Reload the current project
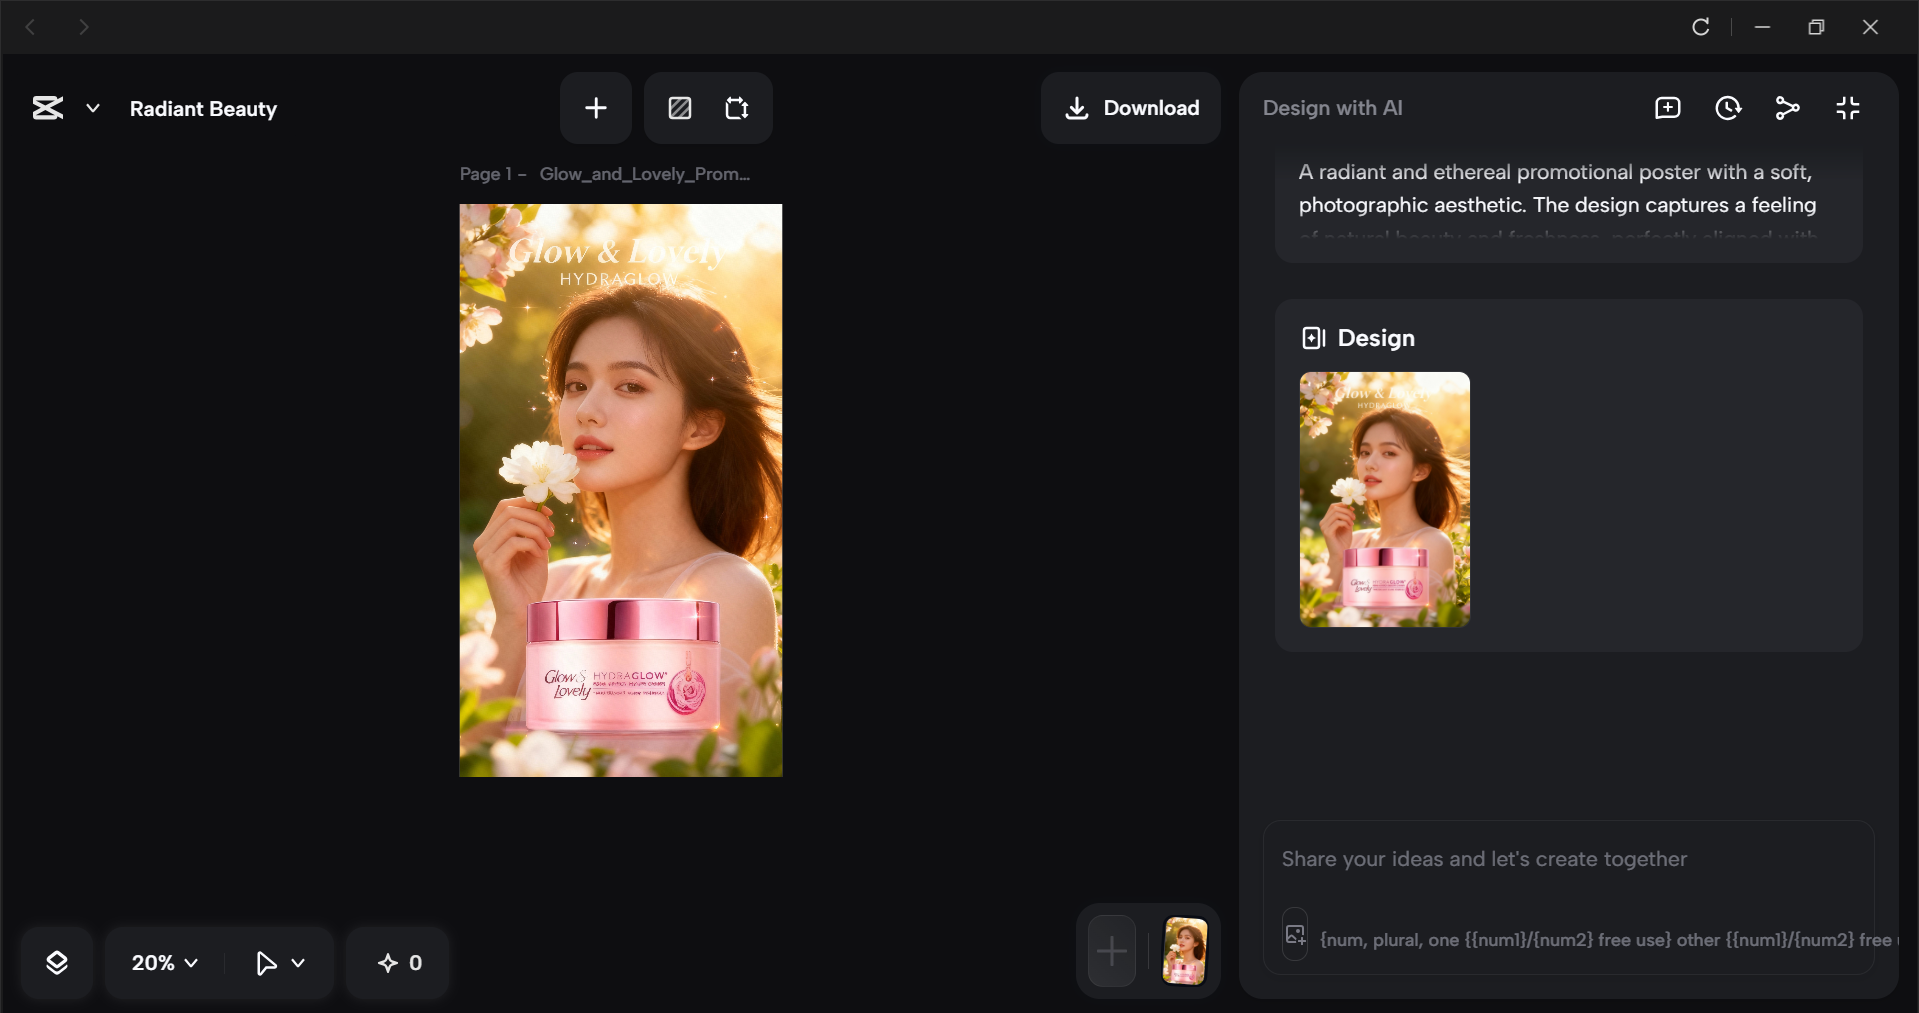This screenshot has width=1919, height=1013. 1701,27
